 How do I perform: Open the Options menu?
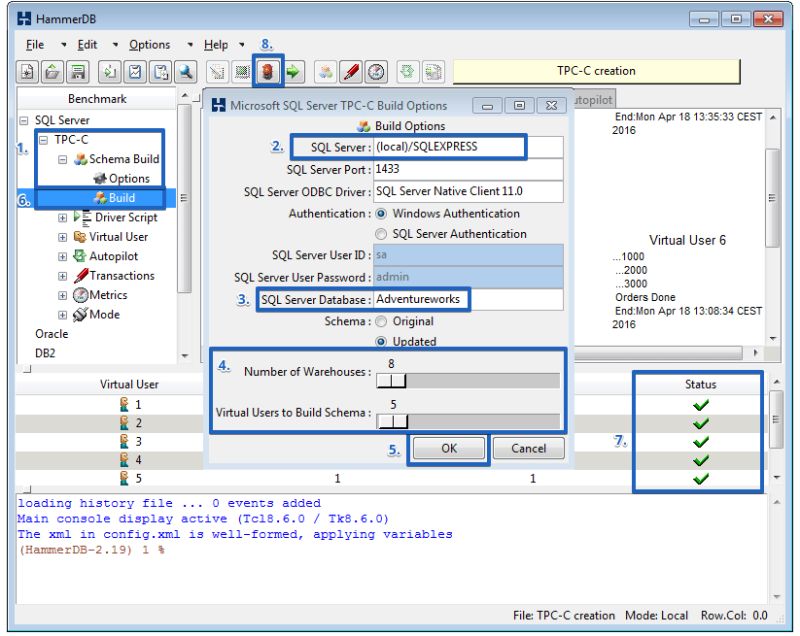tap(150, 45)
